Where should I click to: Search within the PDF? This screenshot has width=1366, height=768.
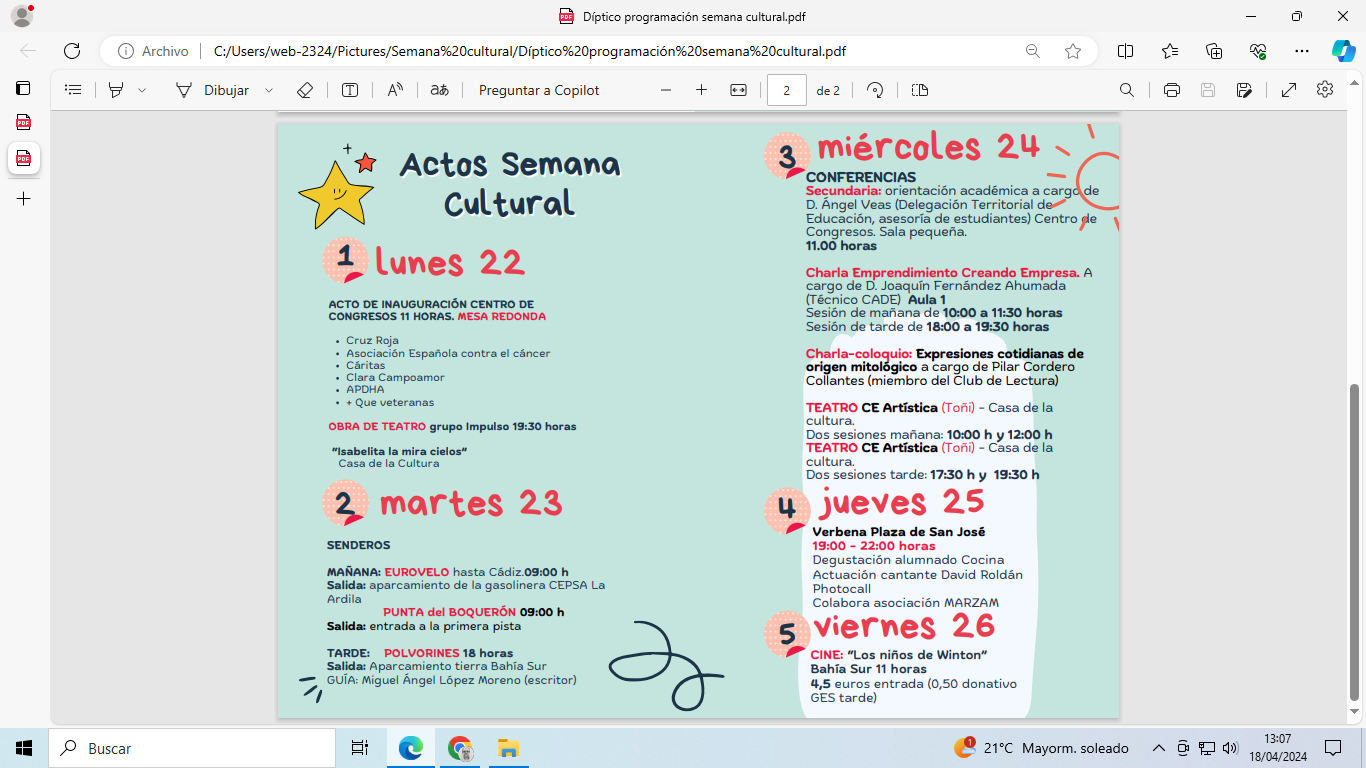(1127, 90)
